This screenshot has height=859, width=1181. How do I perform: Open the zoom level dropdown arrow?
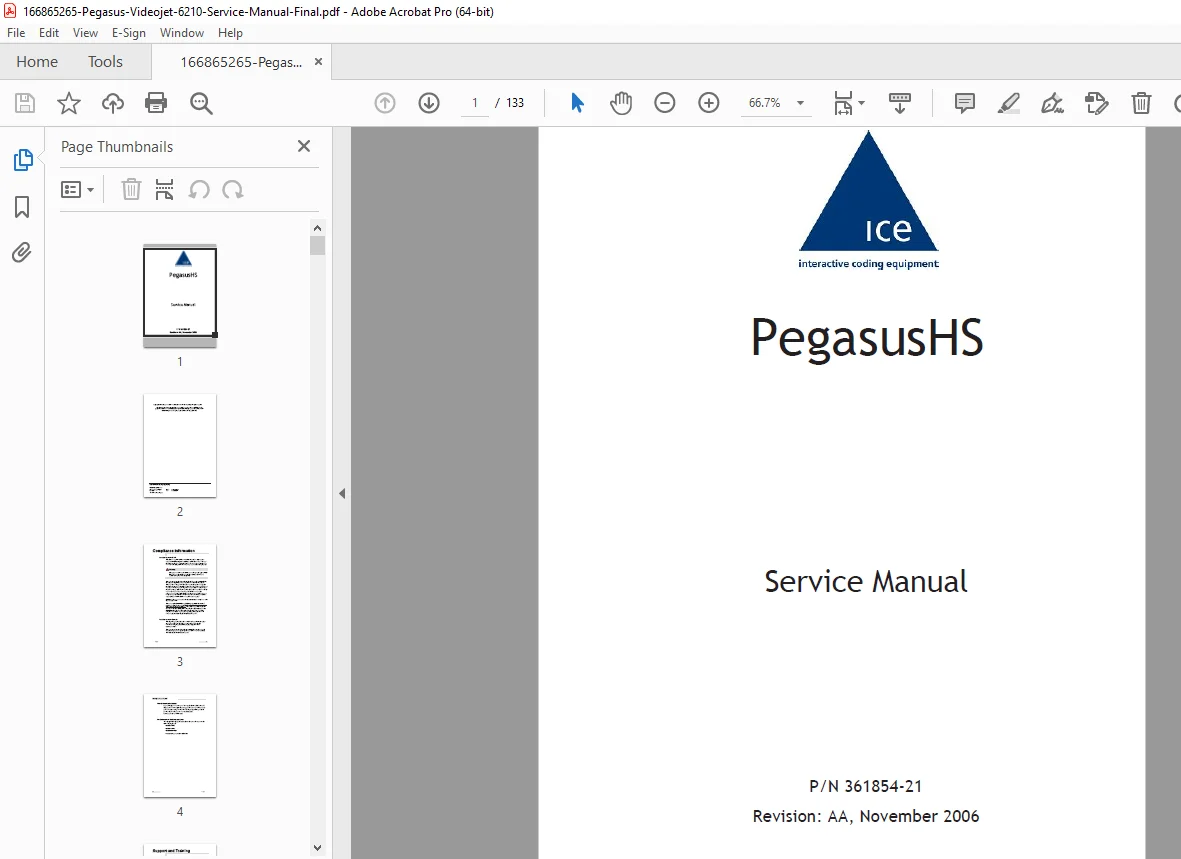click(800, 103)
